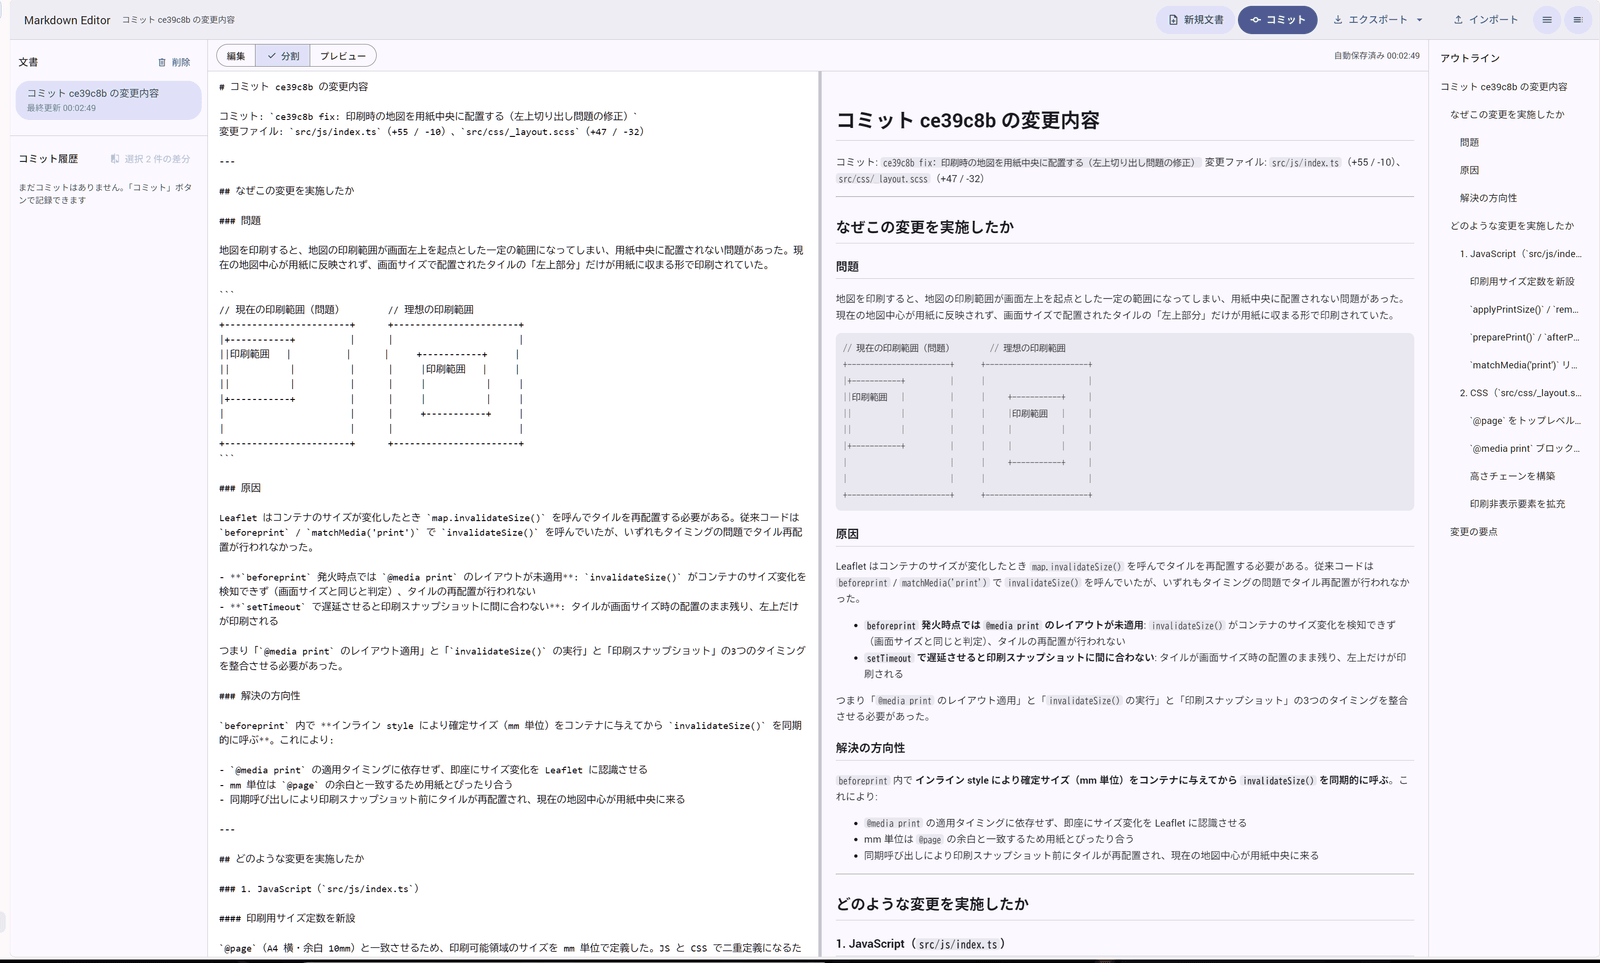Jump to 問題 in the outline panel
This screenshot has width=1600, height=963.
(x=1469, y=143)
